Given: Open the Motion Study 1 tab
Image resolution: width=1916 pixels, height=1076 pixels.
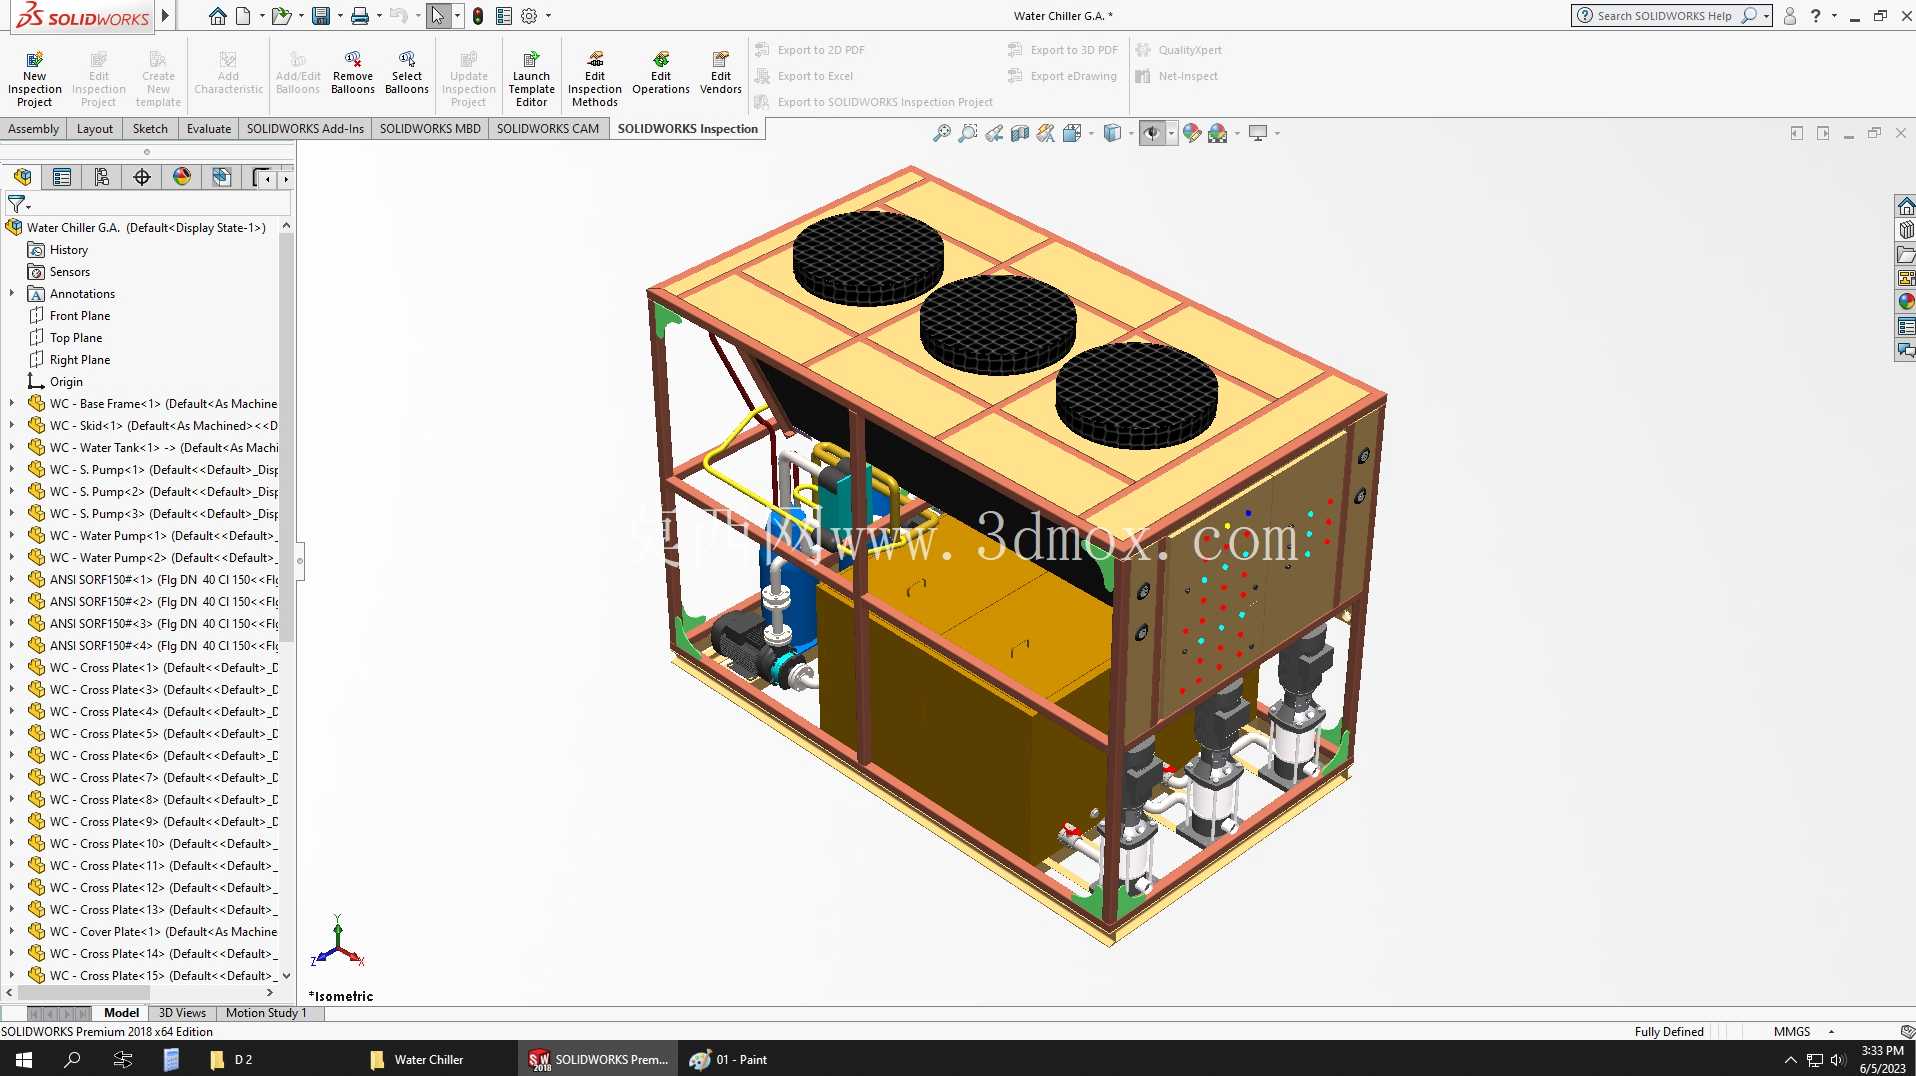Looking at the screenshot, I should point(266,1013).
